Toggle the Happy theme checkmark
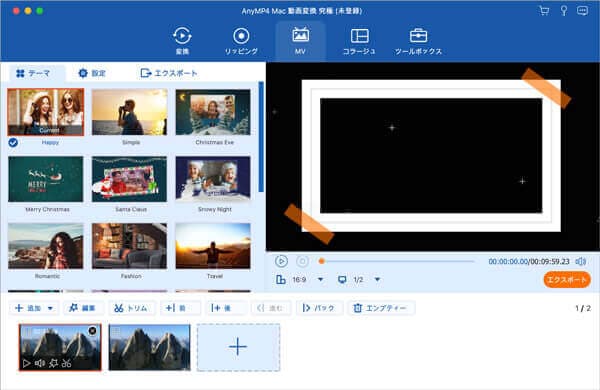The image size is (600, 390). pos(13,143)
